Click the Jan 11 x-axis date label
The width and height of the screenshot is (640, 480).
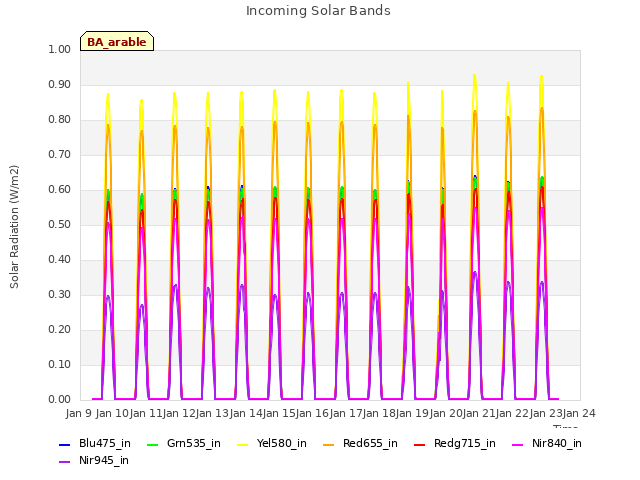[146, 414]
